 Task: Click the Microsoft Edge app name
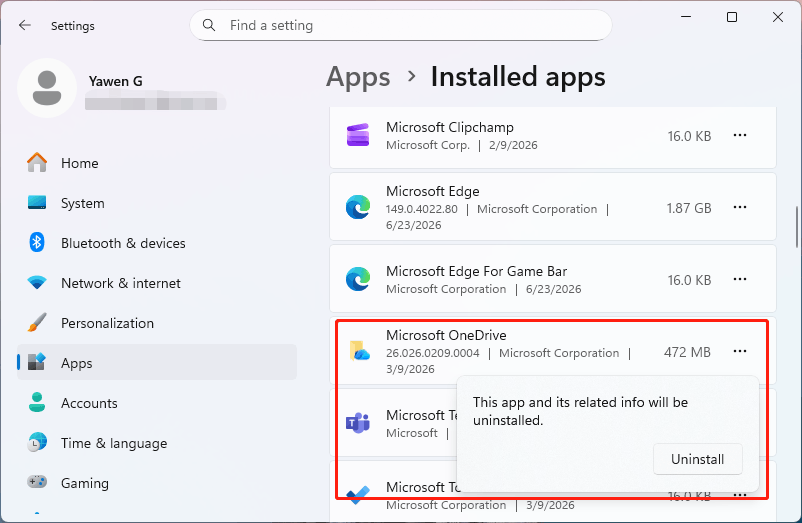(433, 191)
